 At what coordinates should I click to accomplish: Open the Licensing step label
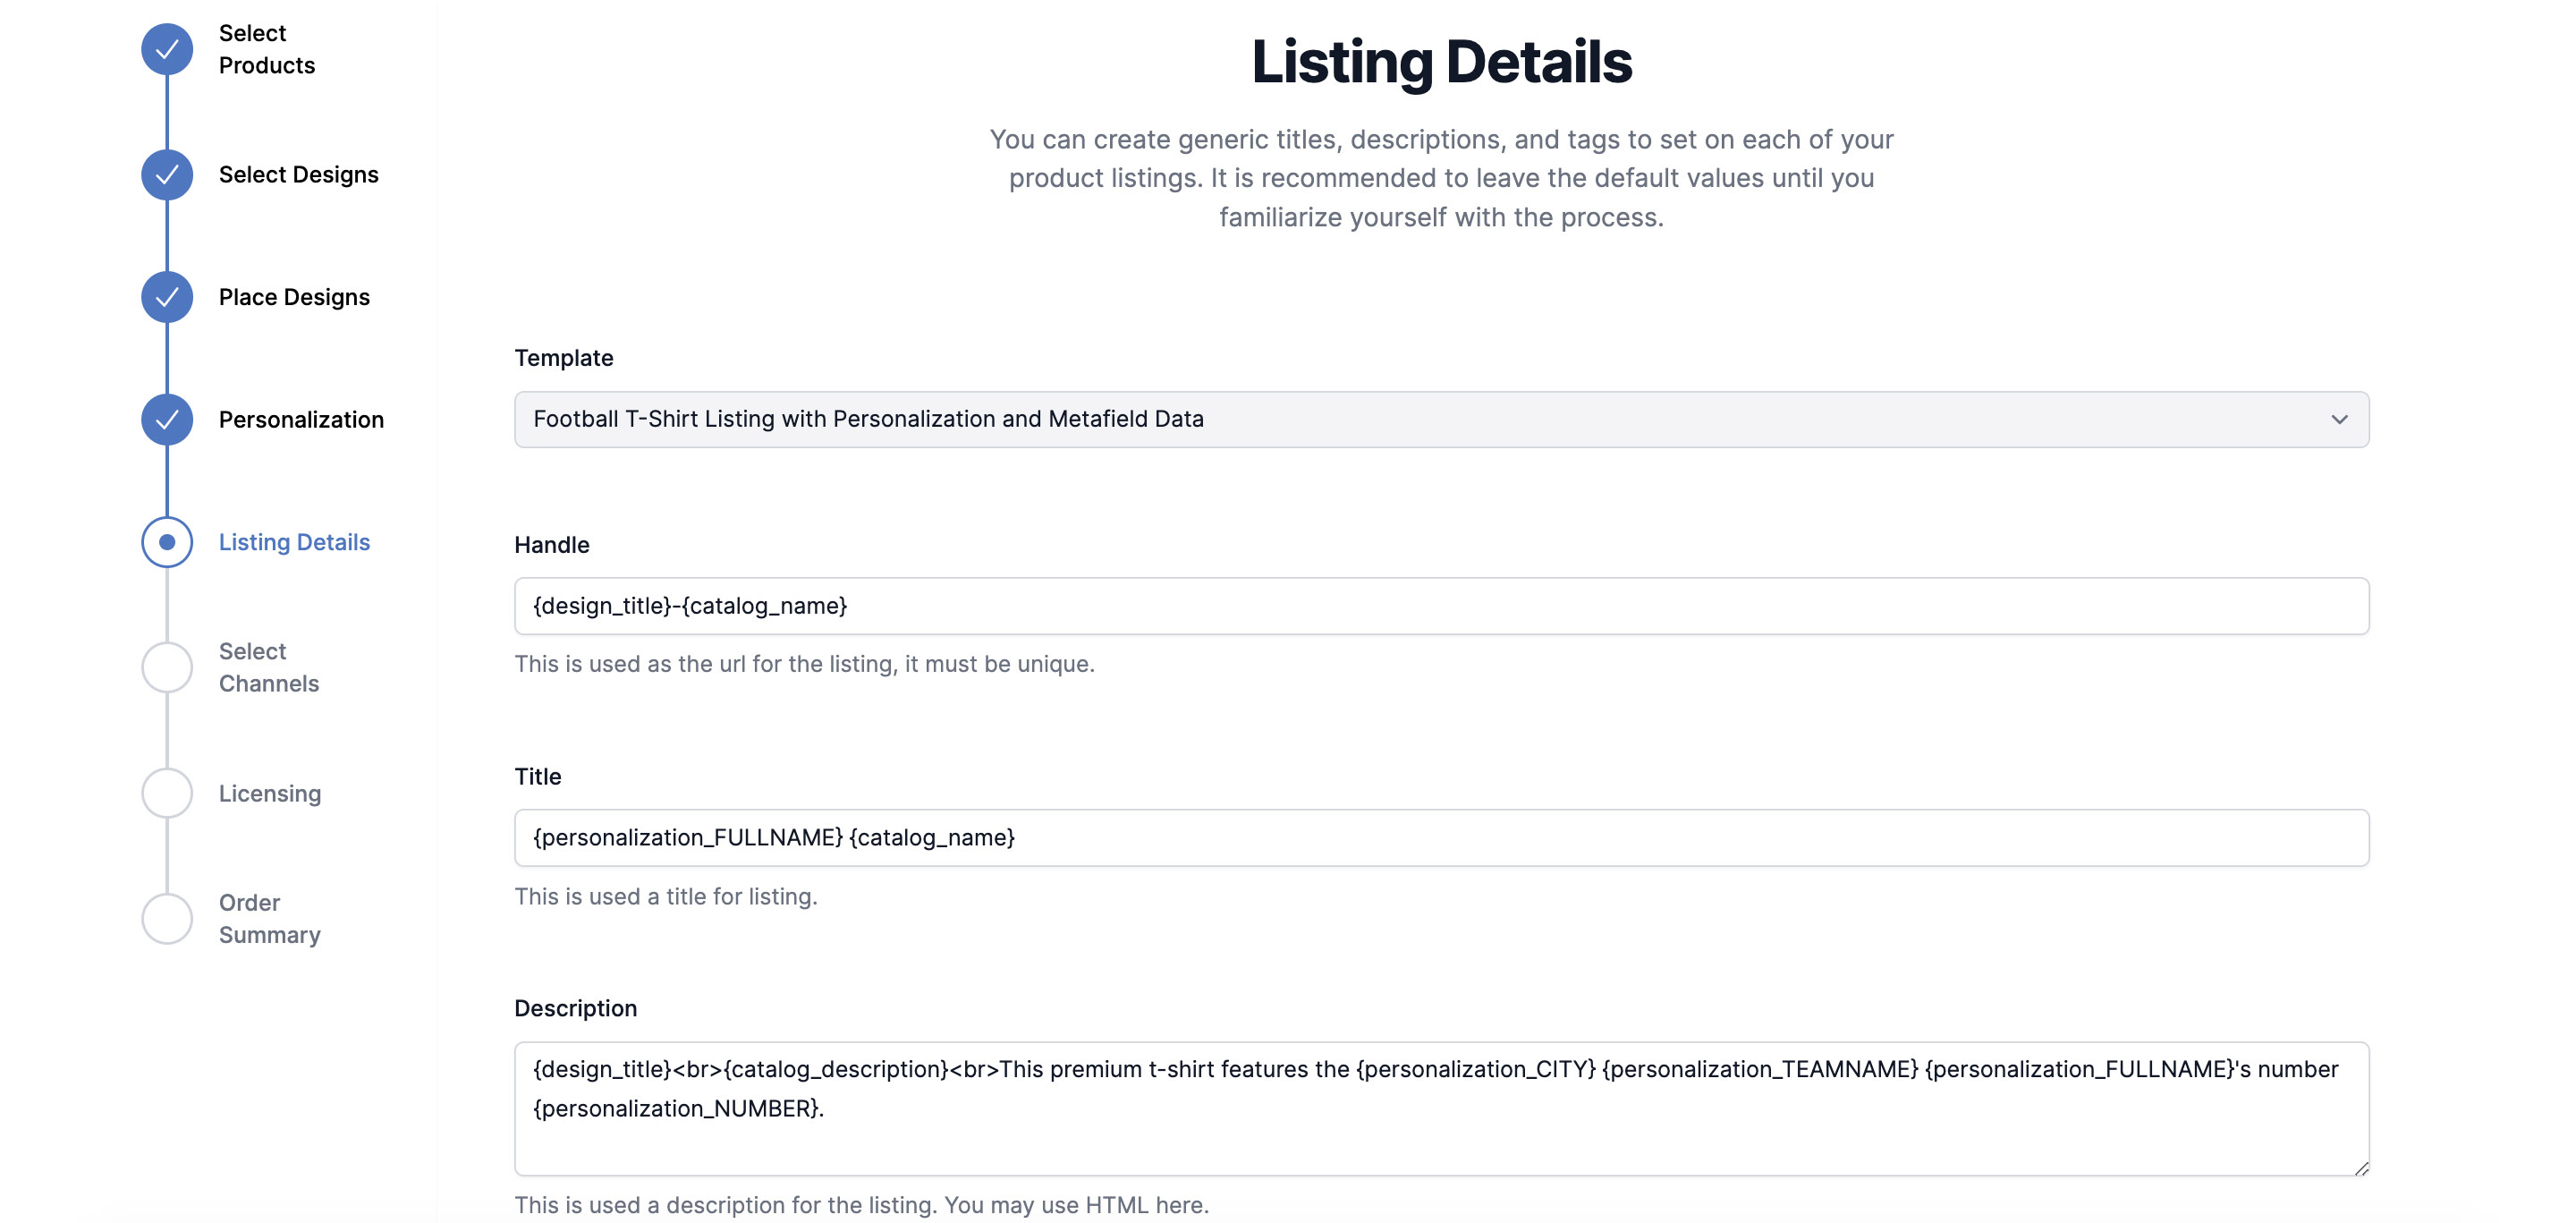pos(270,793)
